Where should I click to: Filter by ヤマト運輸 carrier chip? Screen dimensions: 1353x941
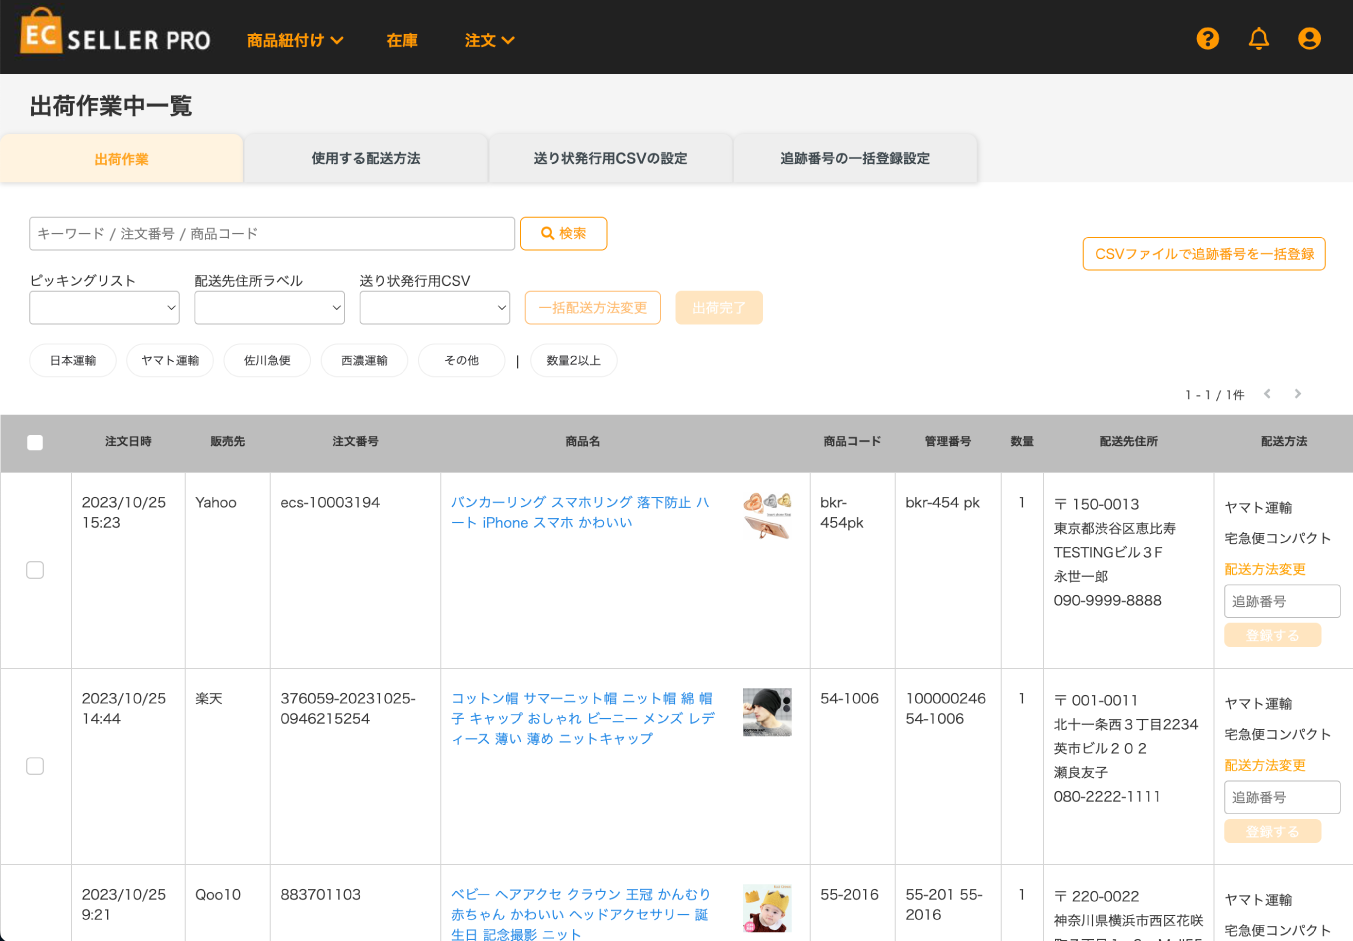point(170,361)
